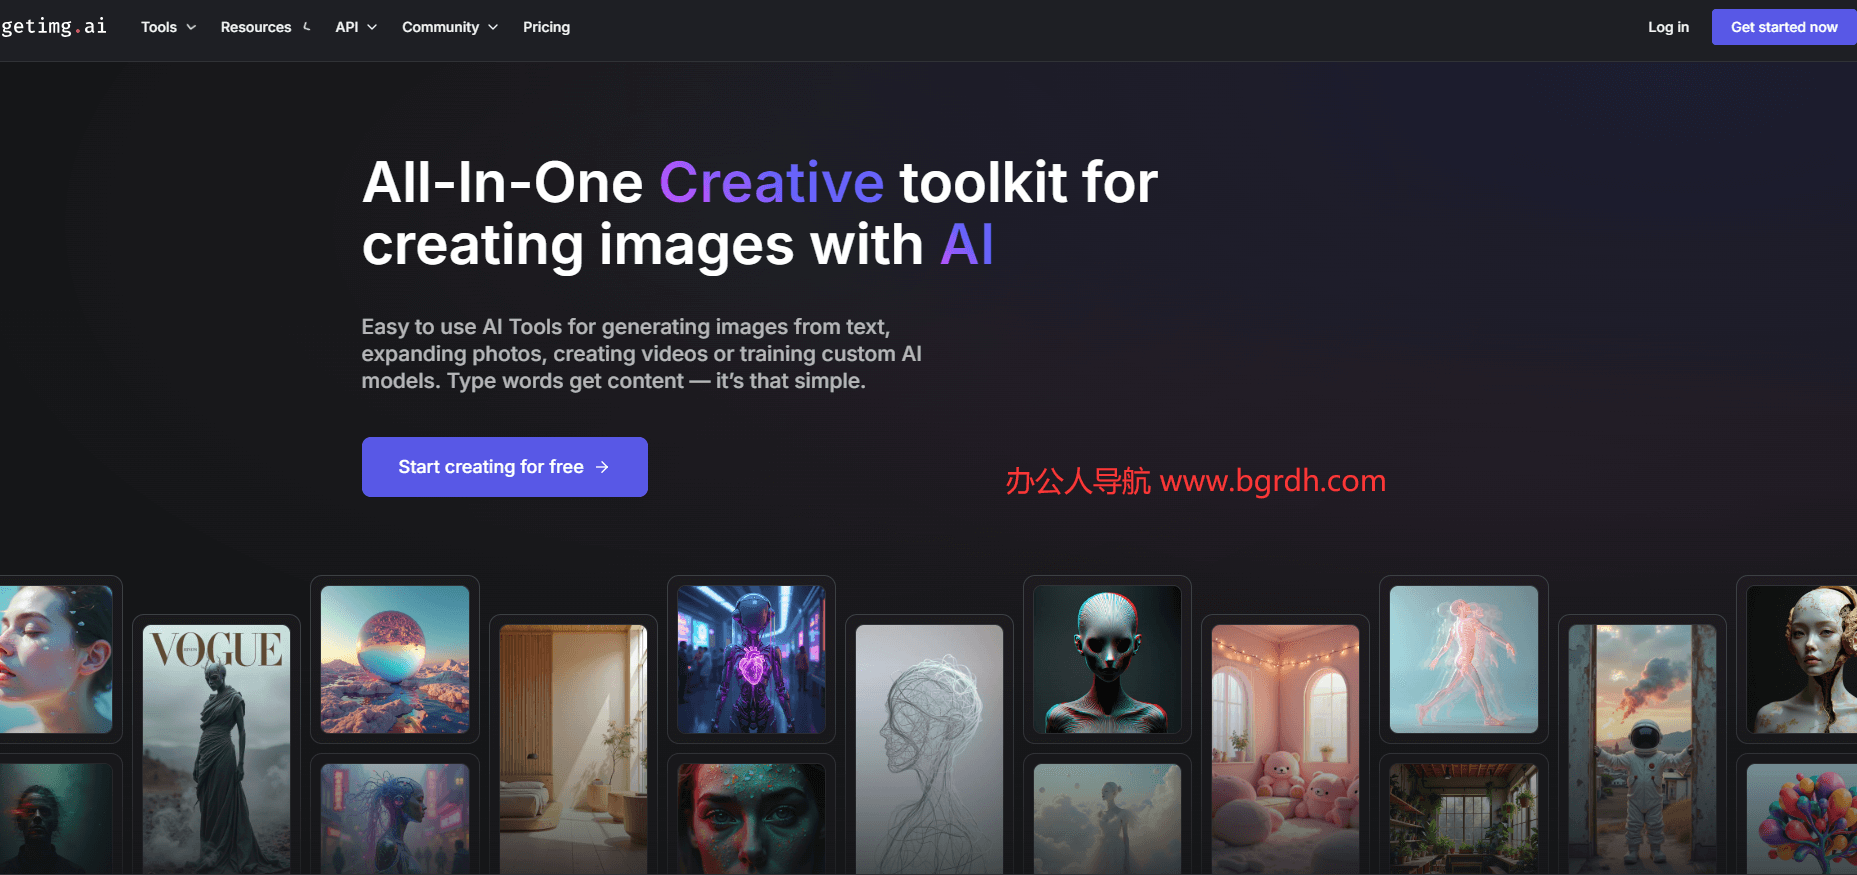Select the dark alien bust image
This screenshot has height=875, width=1857.
[1107, 659]
